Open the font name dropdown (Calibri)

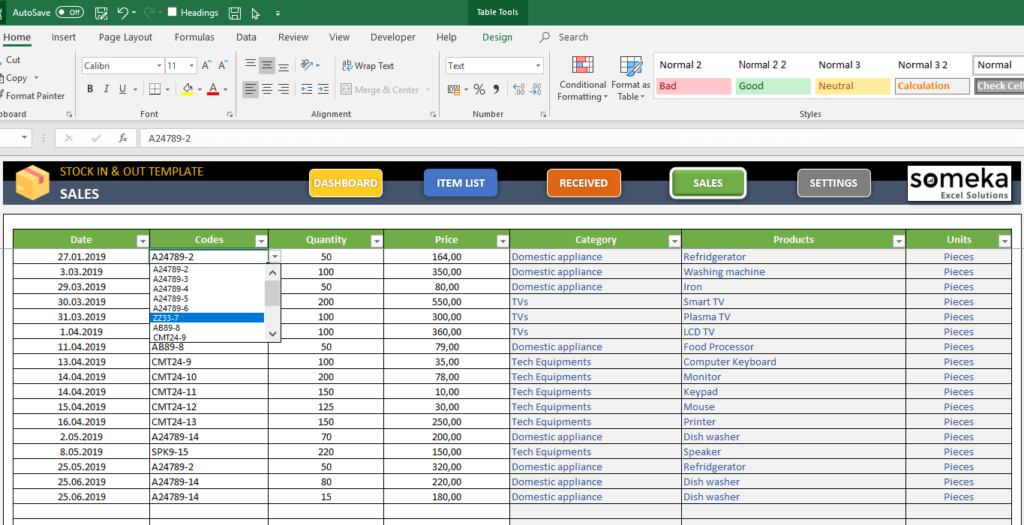click(158, 66)
